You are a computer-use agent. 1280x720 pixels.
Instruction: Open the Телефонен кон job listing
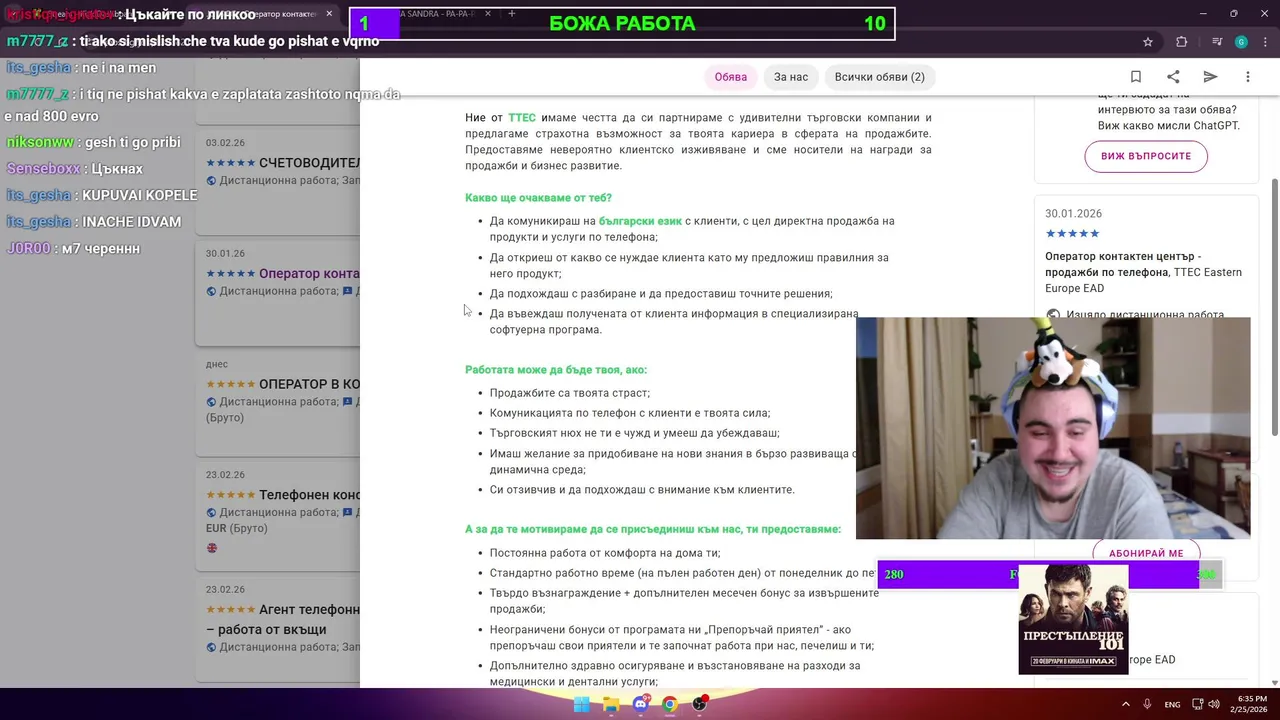[x=309, y=495]
